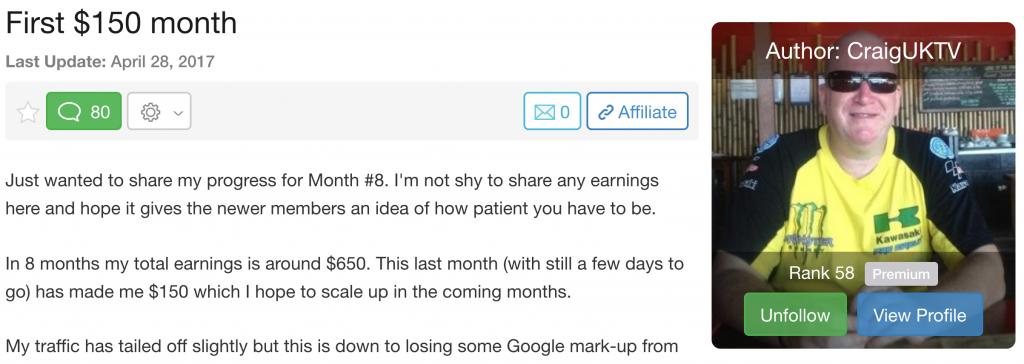This screenshot has width=1024, height=364.
Task: Click the Rank 58 label
Action: [x=822, y=273]
